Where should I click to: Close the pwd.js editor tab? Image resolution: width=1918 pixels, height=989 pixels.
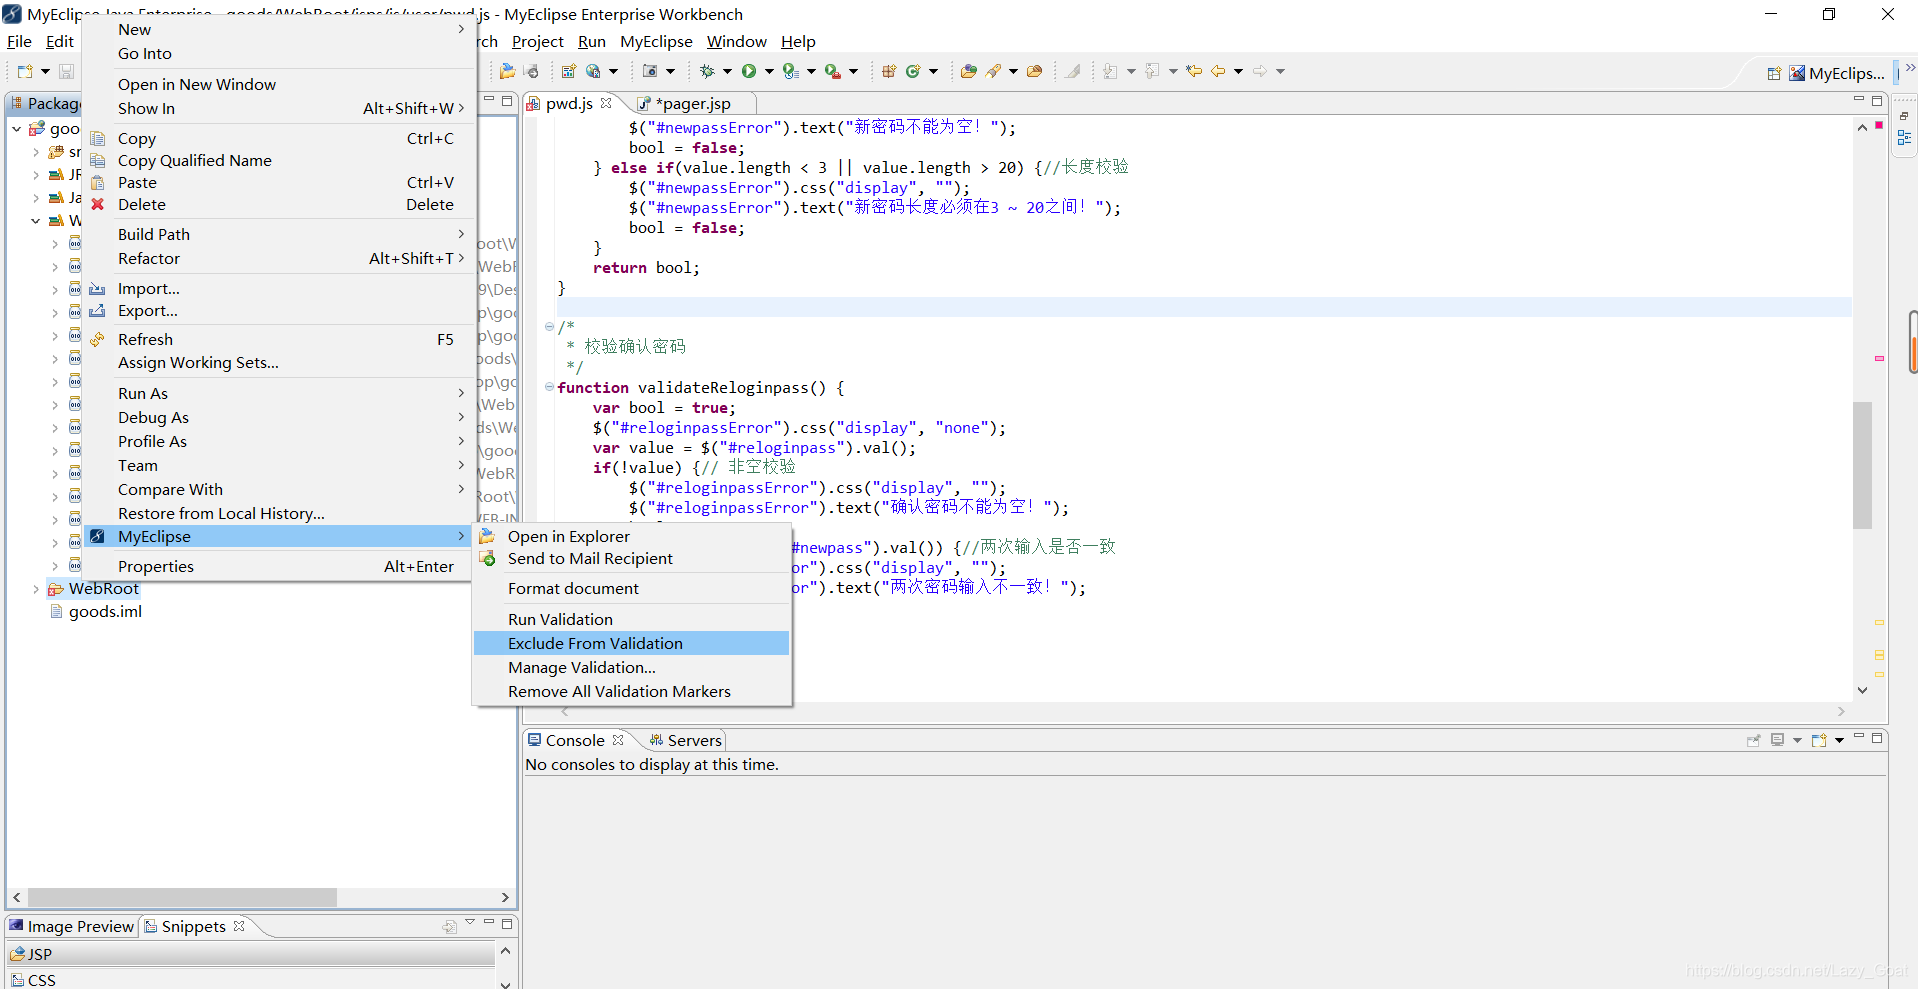point(606,103)
